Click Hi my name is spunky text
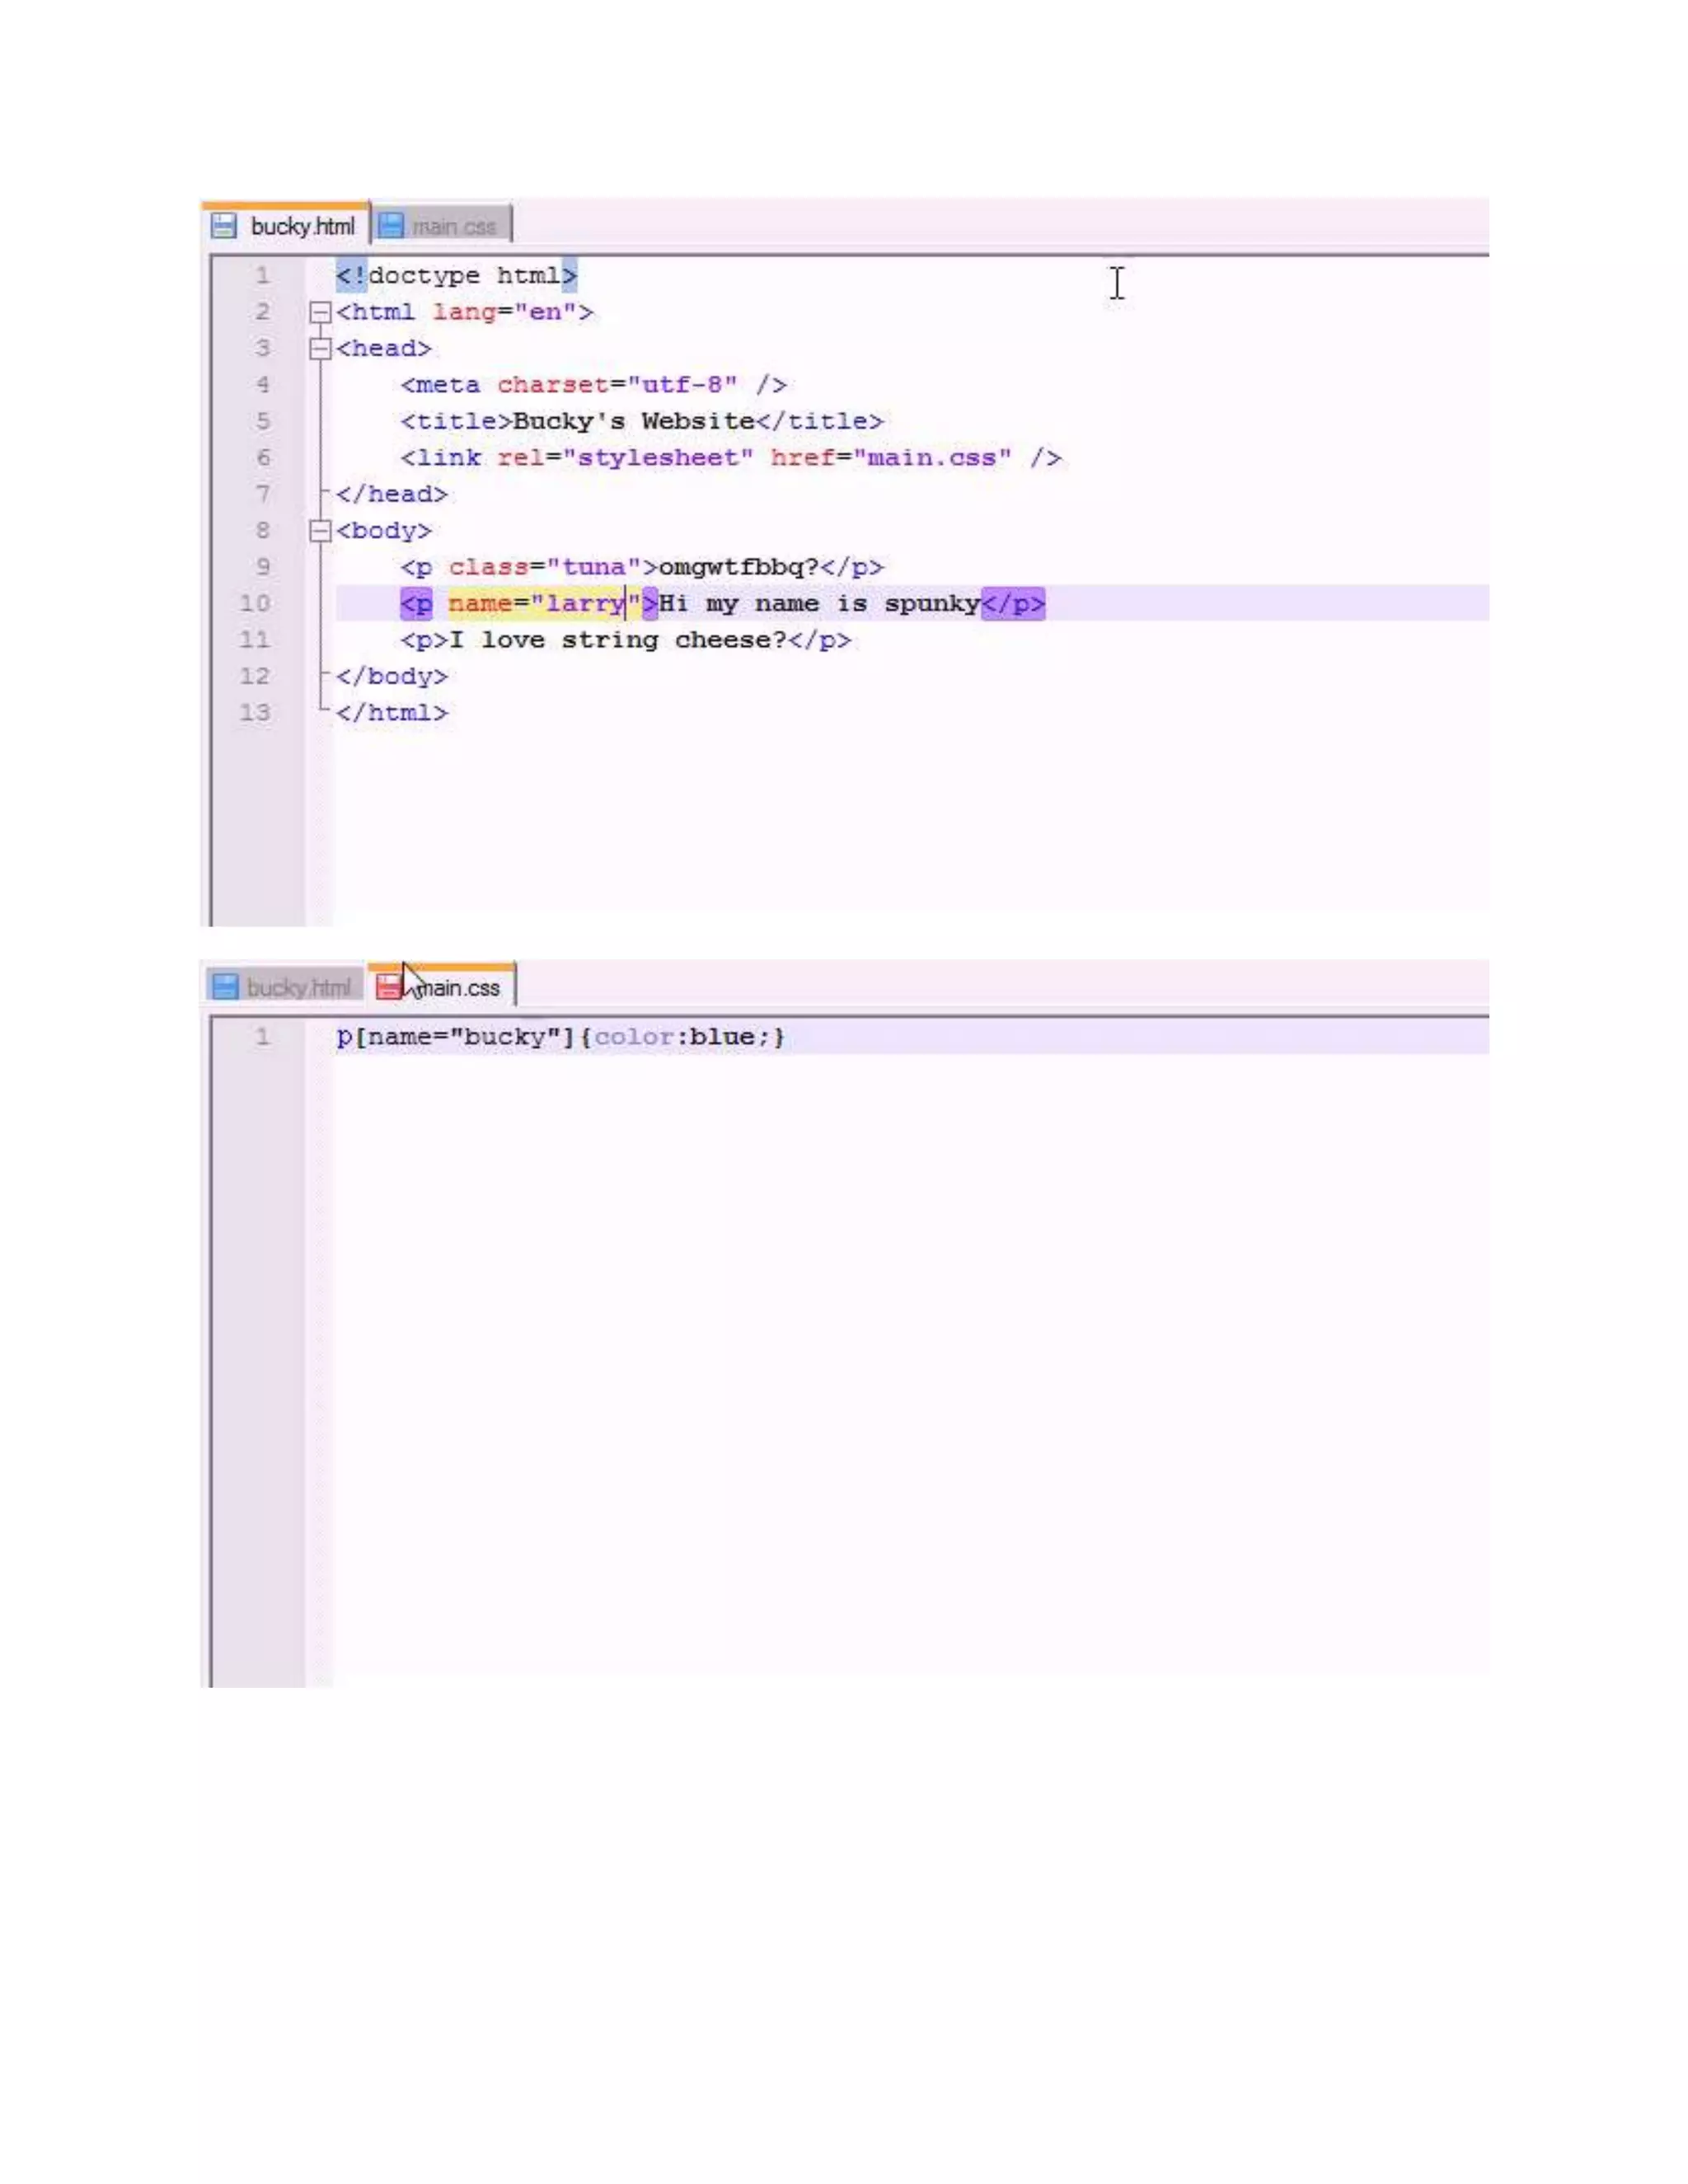1688x2184 pixels. pyautogui.click(x=820, y=603)
